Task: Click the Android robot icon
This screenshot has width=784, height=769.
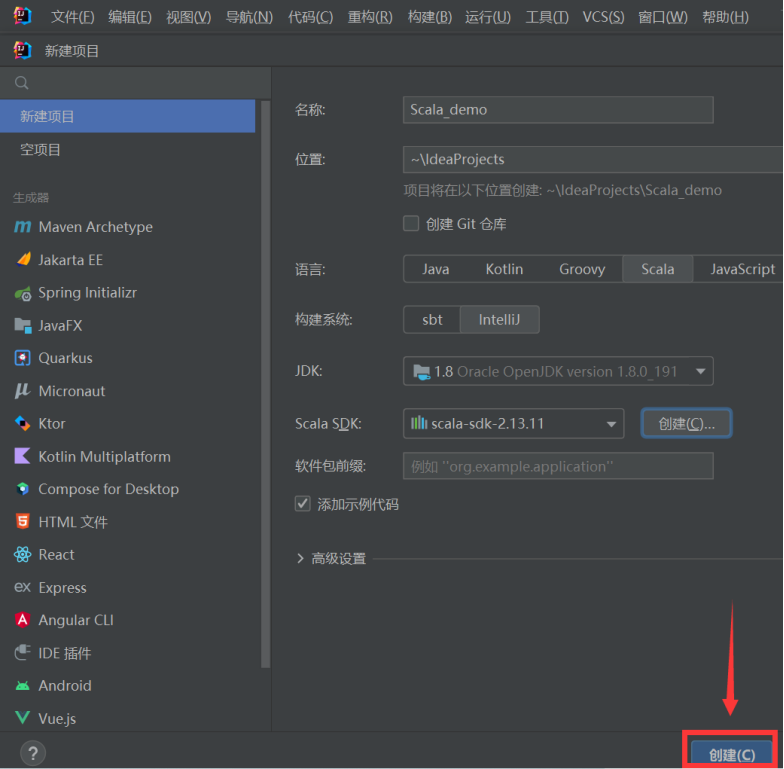Action: [22, 686]
